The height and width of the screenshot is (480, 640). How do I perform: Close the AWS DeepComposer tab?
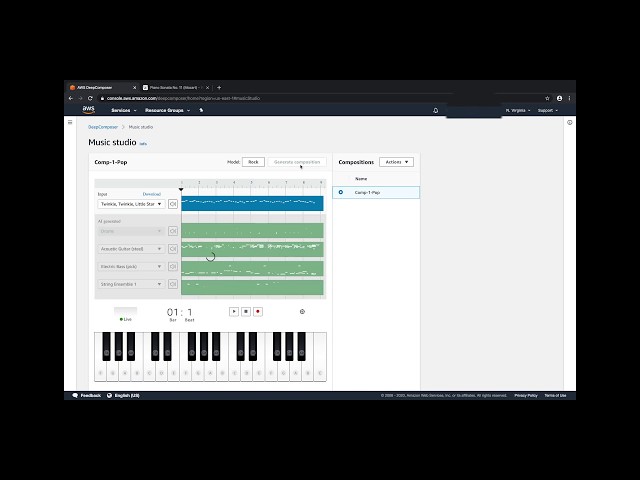pos(135,87)
